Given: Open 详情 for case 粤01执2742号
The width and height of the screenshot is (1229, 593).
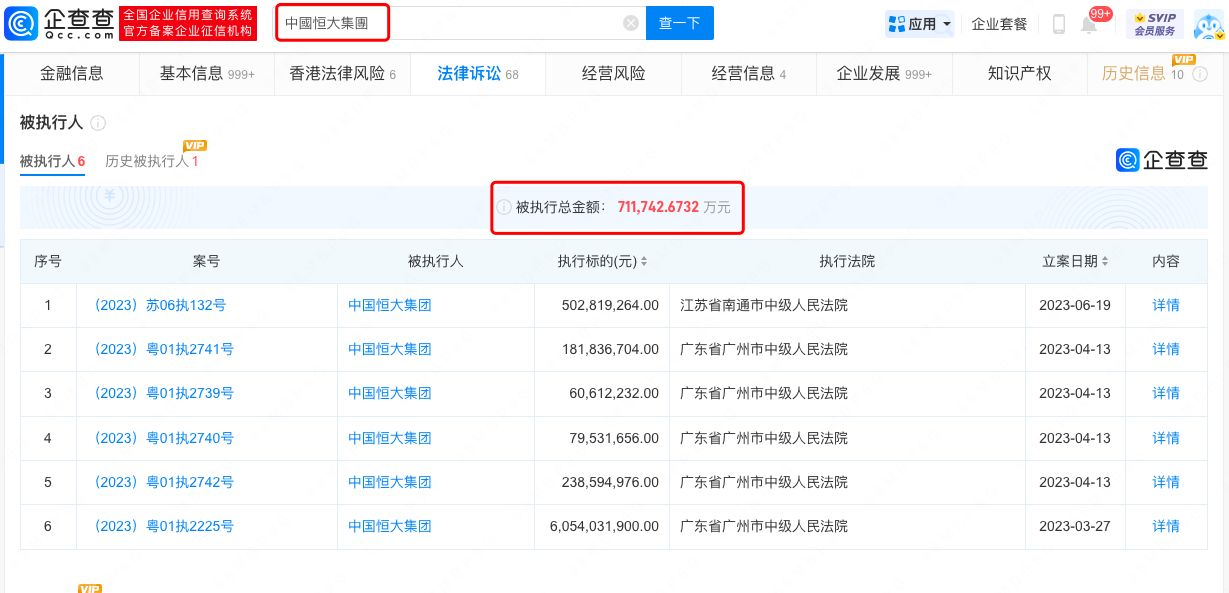Looking at the screenshot, I should click(x=1166, y=482).
